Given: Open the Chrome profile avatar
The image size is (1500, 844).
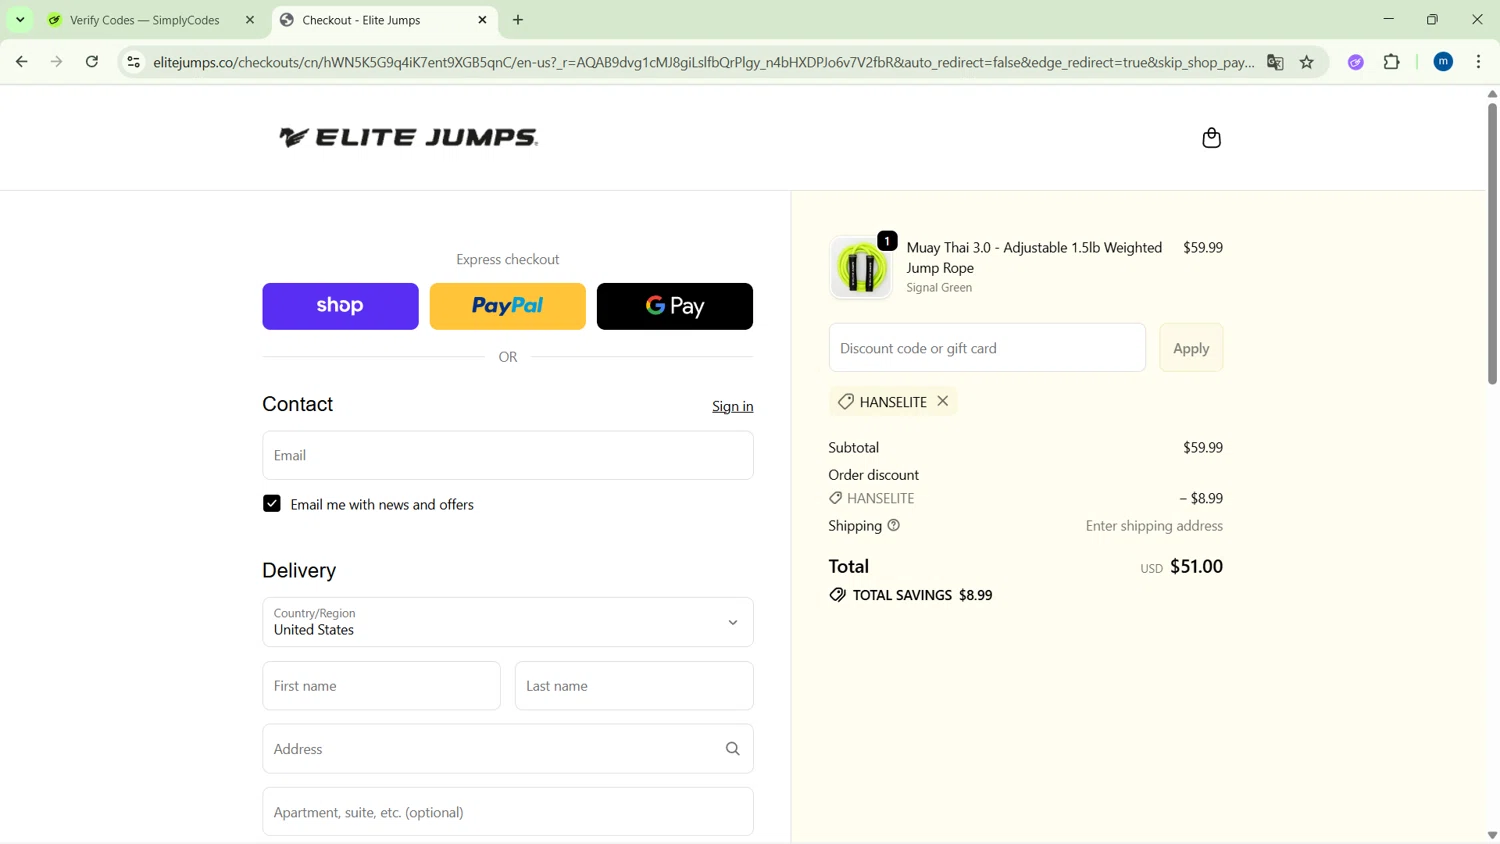Looking at the screenshot, I should coord(1443,62).
